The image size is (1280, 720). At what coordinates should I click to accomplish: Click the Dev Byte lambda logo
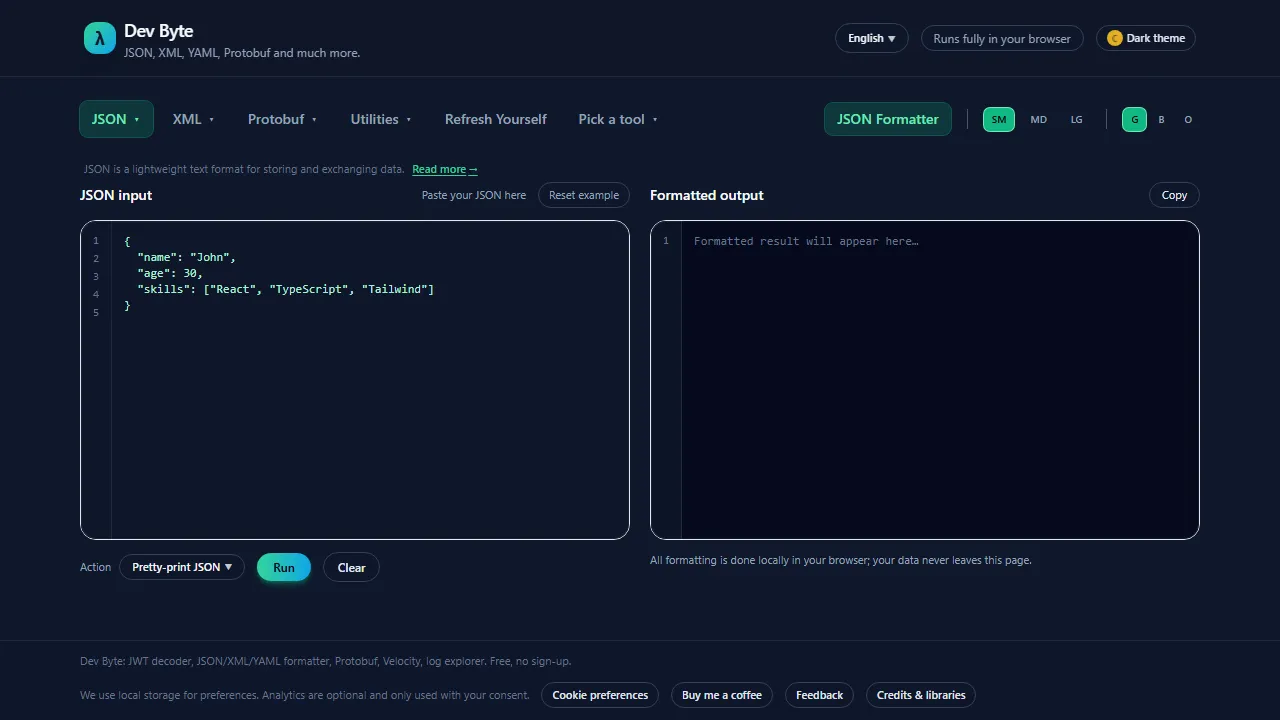click(x=100, y=38)
